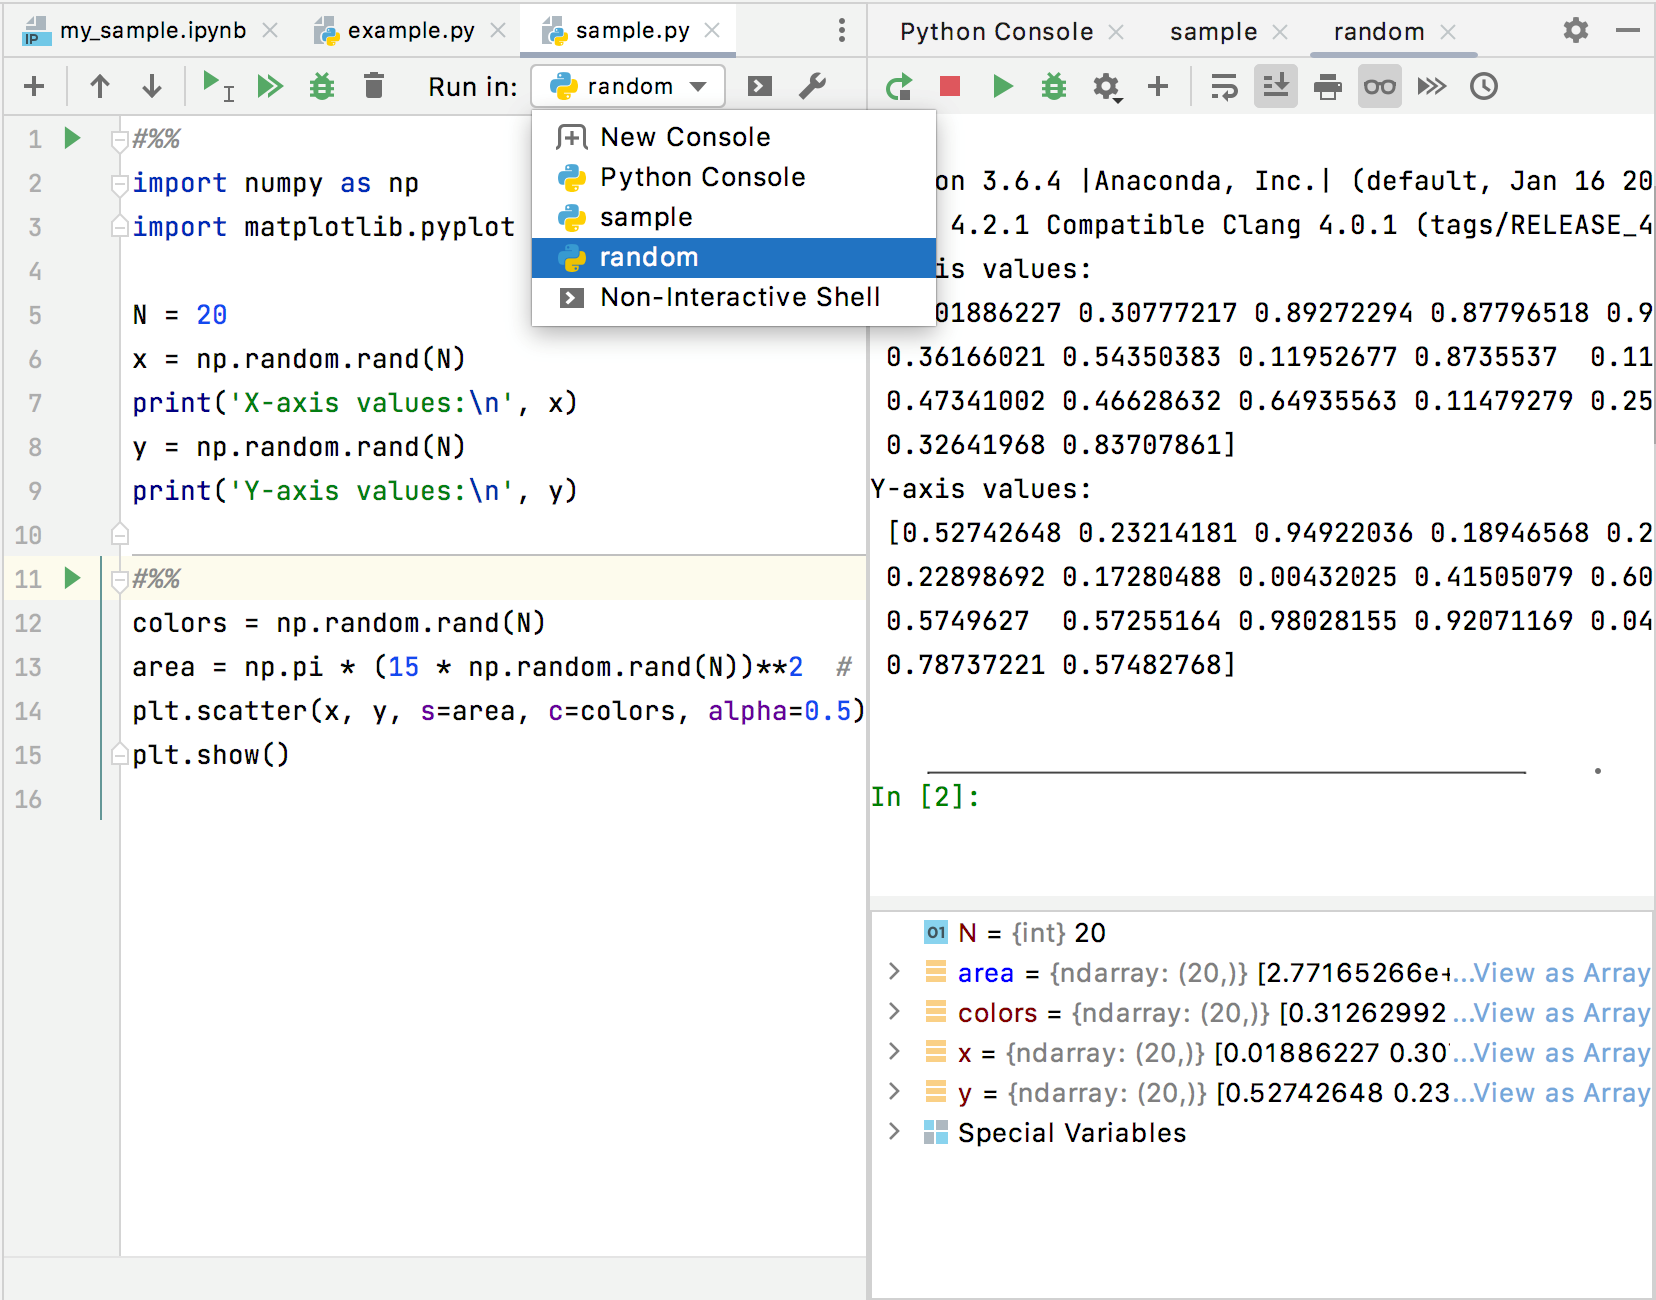Collapse the code fold at line 11
Image resolution: width=1656 pixels, height=1300 pixels.
[x=120, y=579]
